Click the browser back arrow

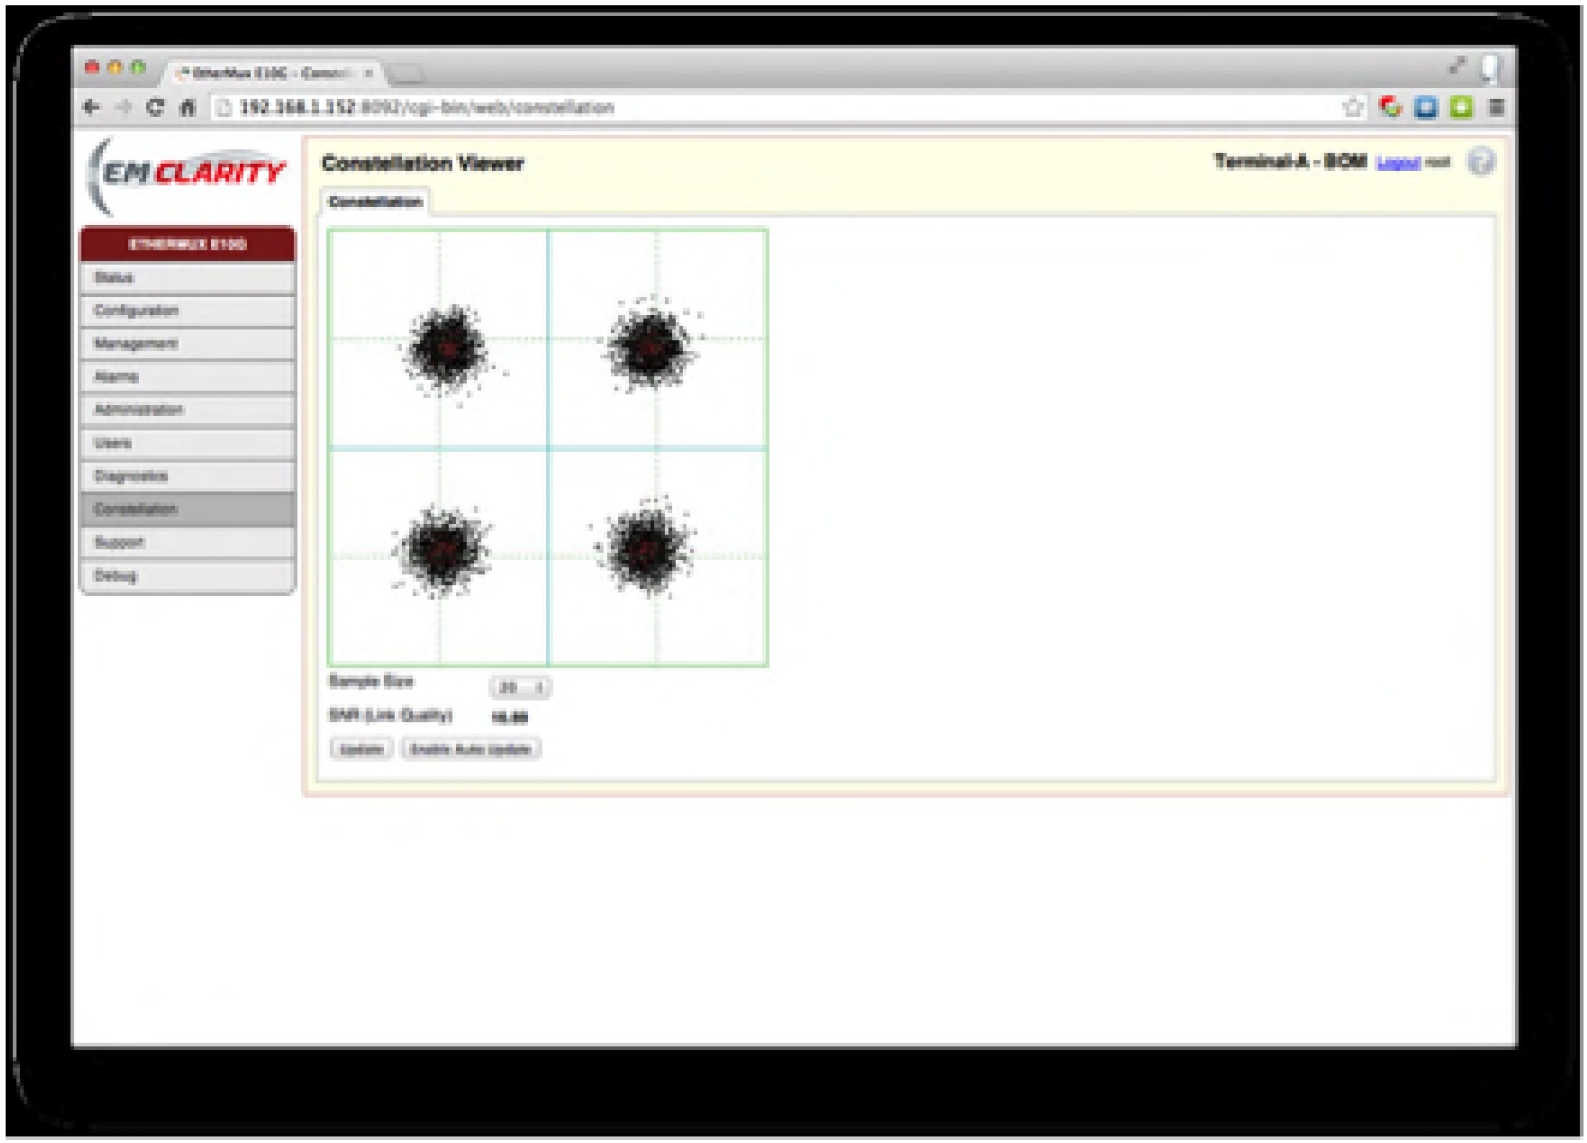tap(92, 107)
